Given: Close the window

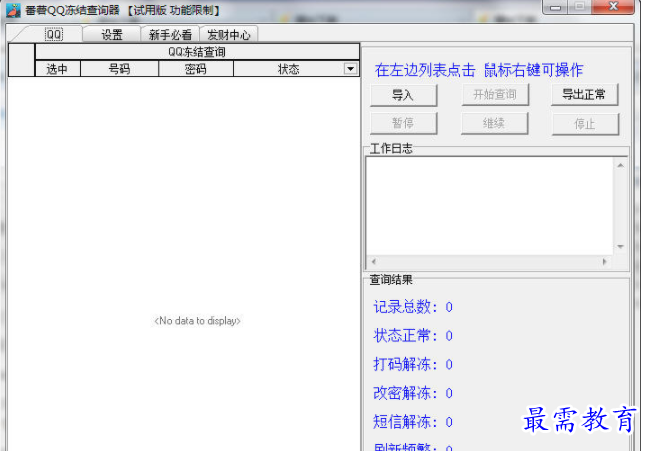Looking at the screenshot, I should [613, 7].
